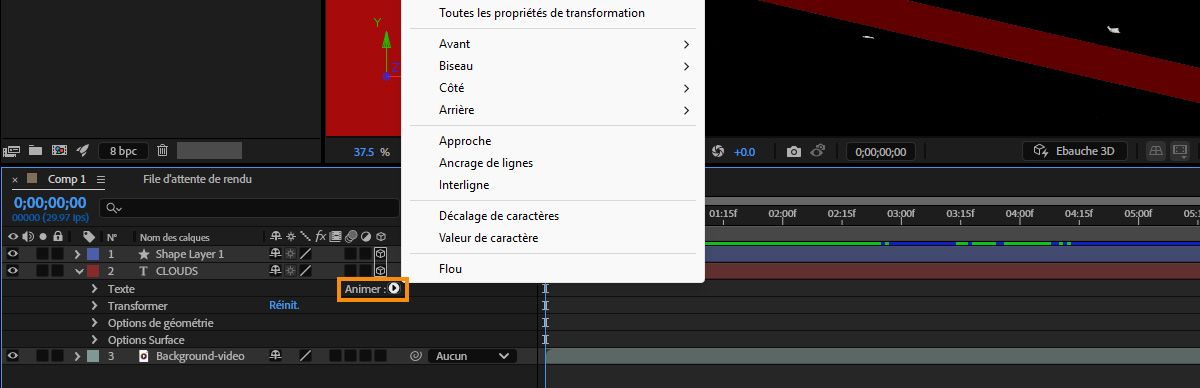The width and height of the screenshot is (1200, 388).
Task: Open the Avant submenu
Action: coord(553,44)
